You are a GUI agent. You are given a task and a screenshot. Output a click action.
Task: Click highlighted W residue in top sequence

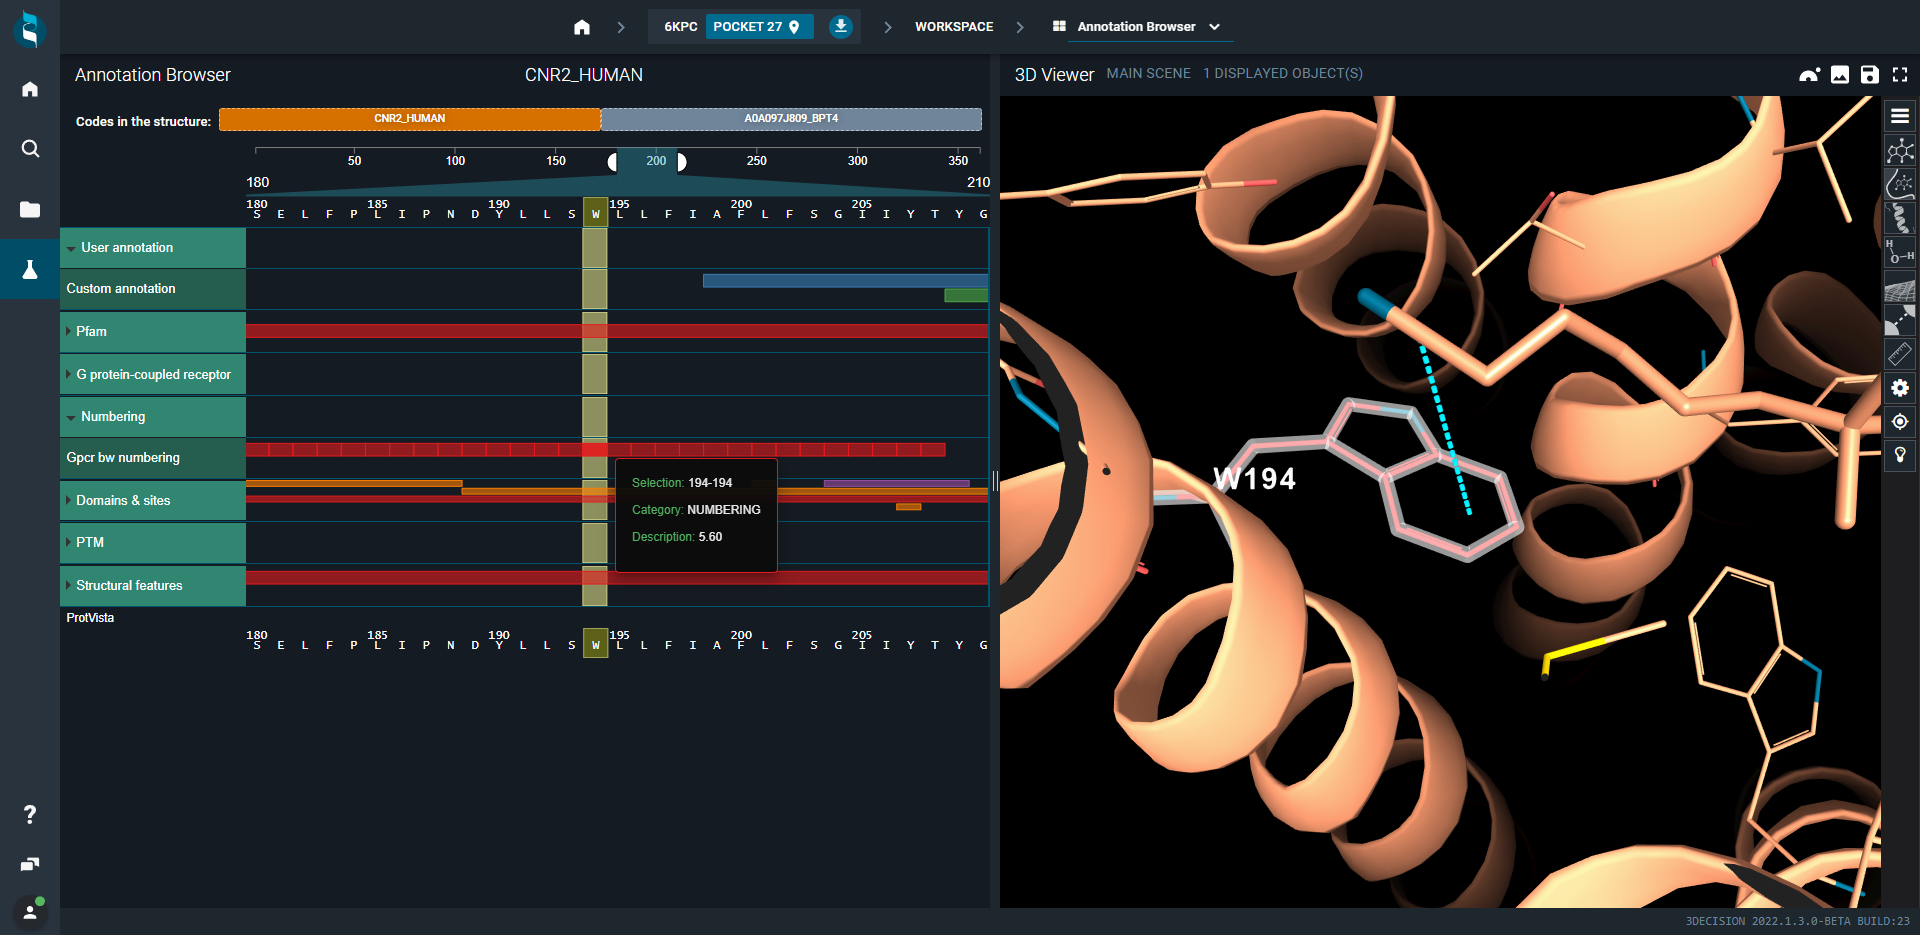coord(595,214)
